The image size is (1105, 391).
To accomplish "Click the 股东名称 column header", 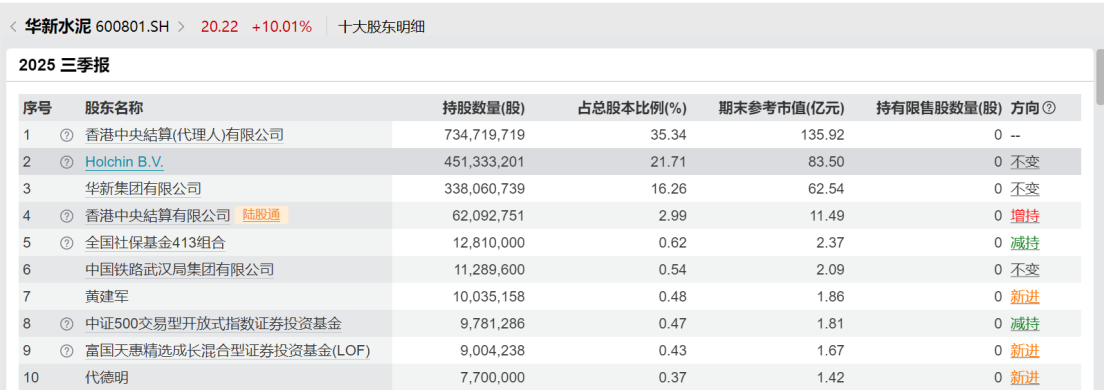I will pos(114,108).
